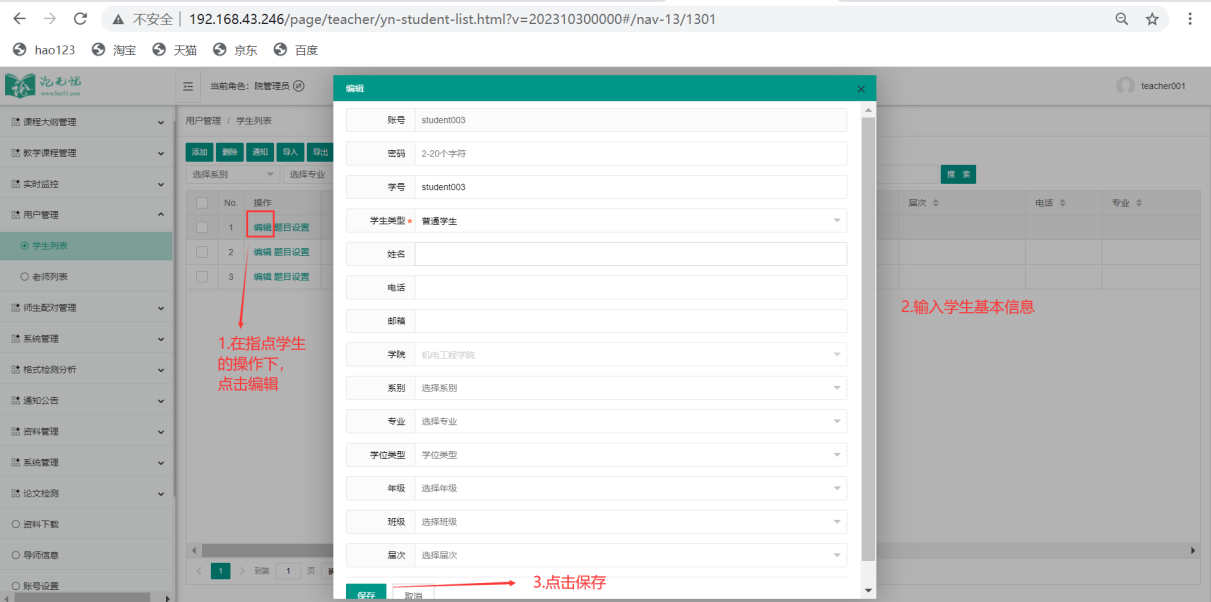
Task: Click the browser bookmark star icon
Action: pyautogui.click(x=1152, y=19)
